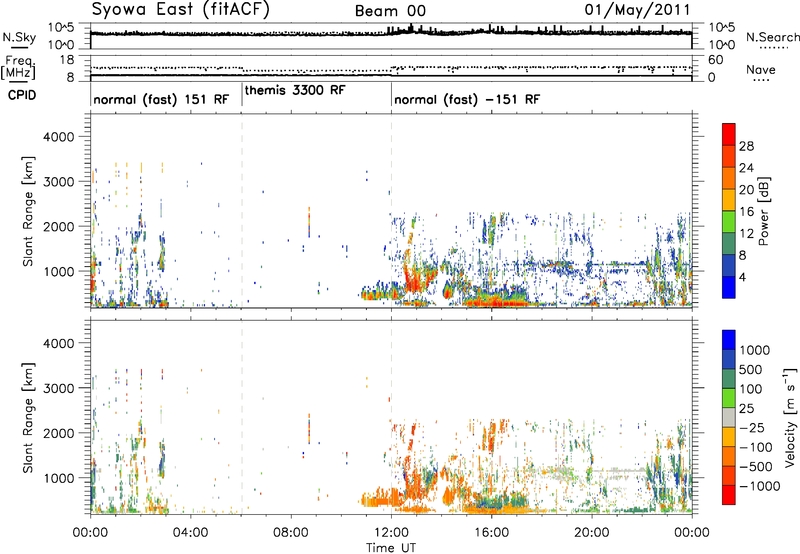Click the '500' value on velocity color bar
800x554 pixels.
(x=751, y=370)
